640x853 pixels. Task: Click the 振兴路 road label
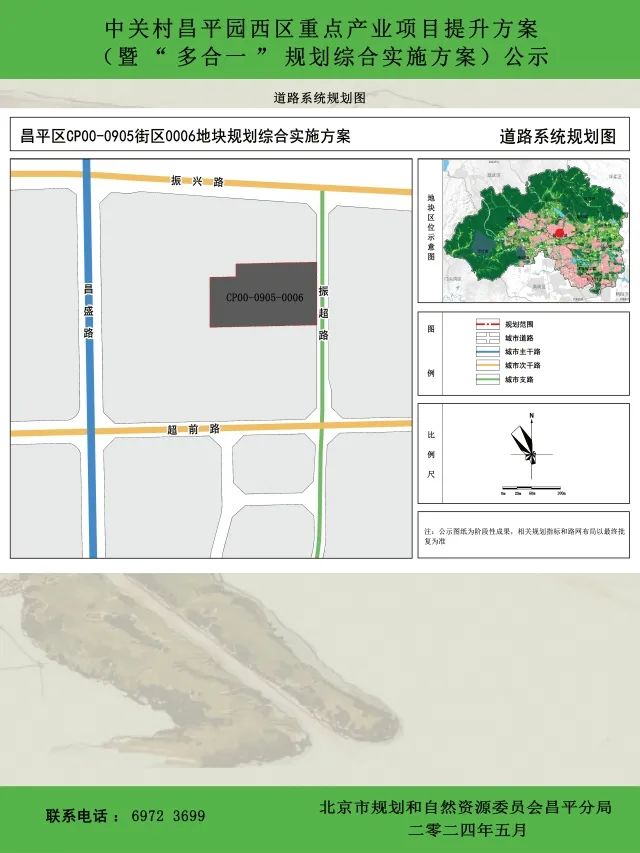click(x=197, y=181)
